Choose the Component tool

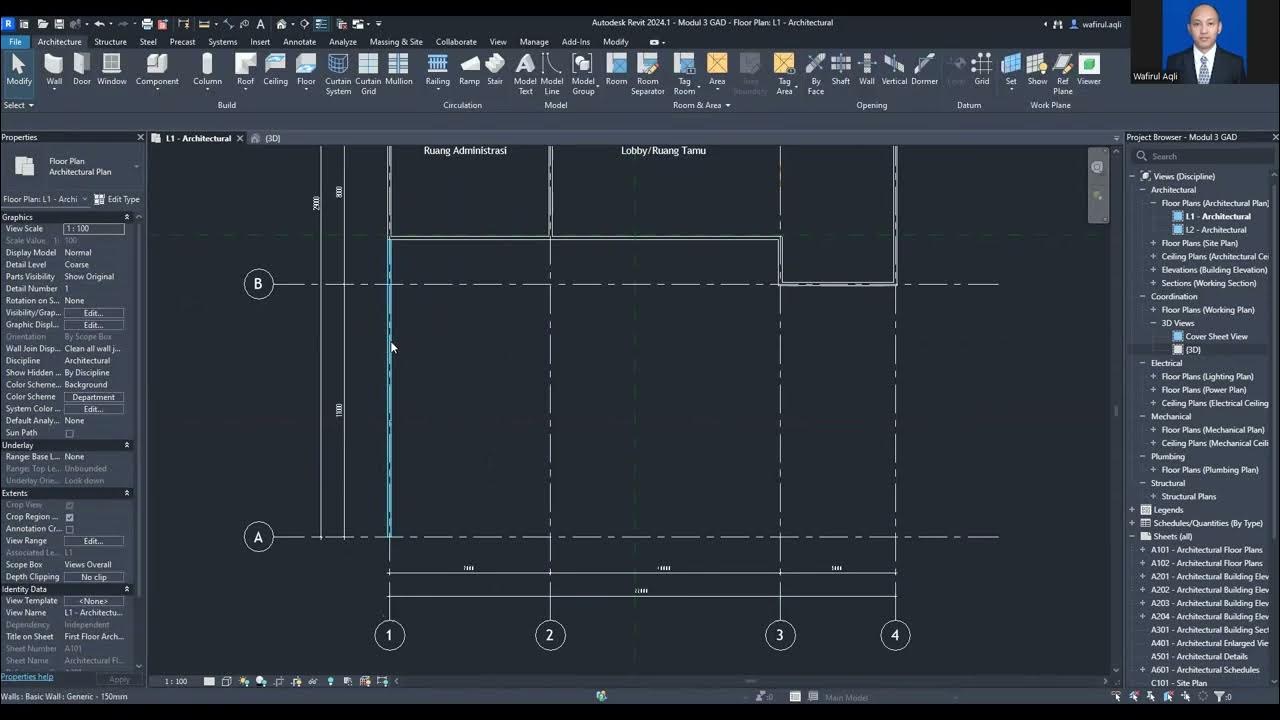(x=157, y=70)
